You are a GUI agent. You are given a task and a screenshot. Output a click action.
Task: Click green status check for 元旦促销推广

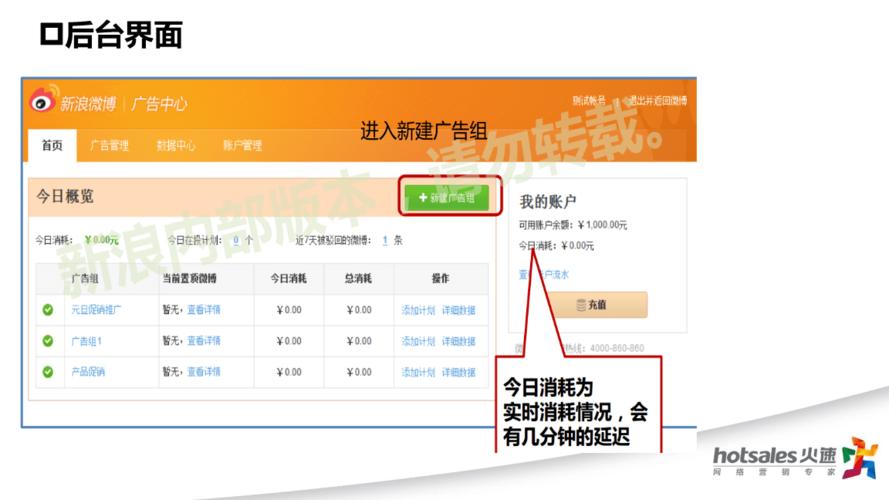(48, 310)
